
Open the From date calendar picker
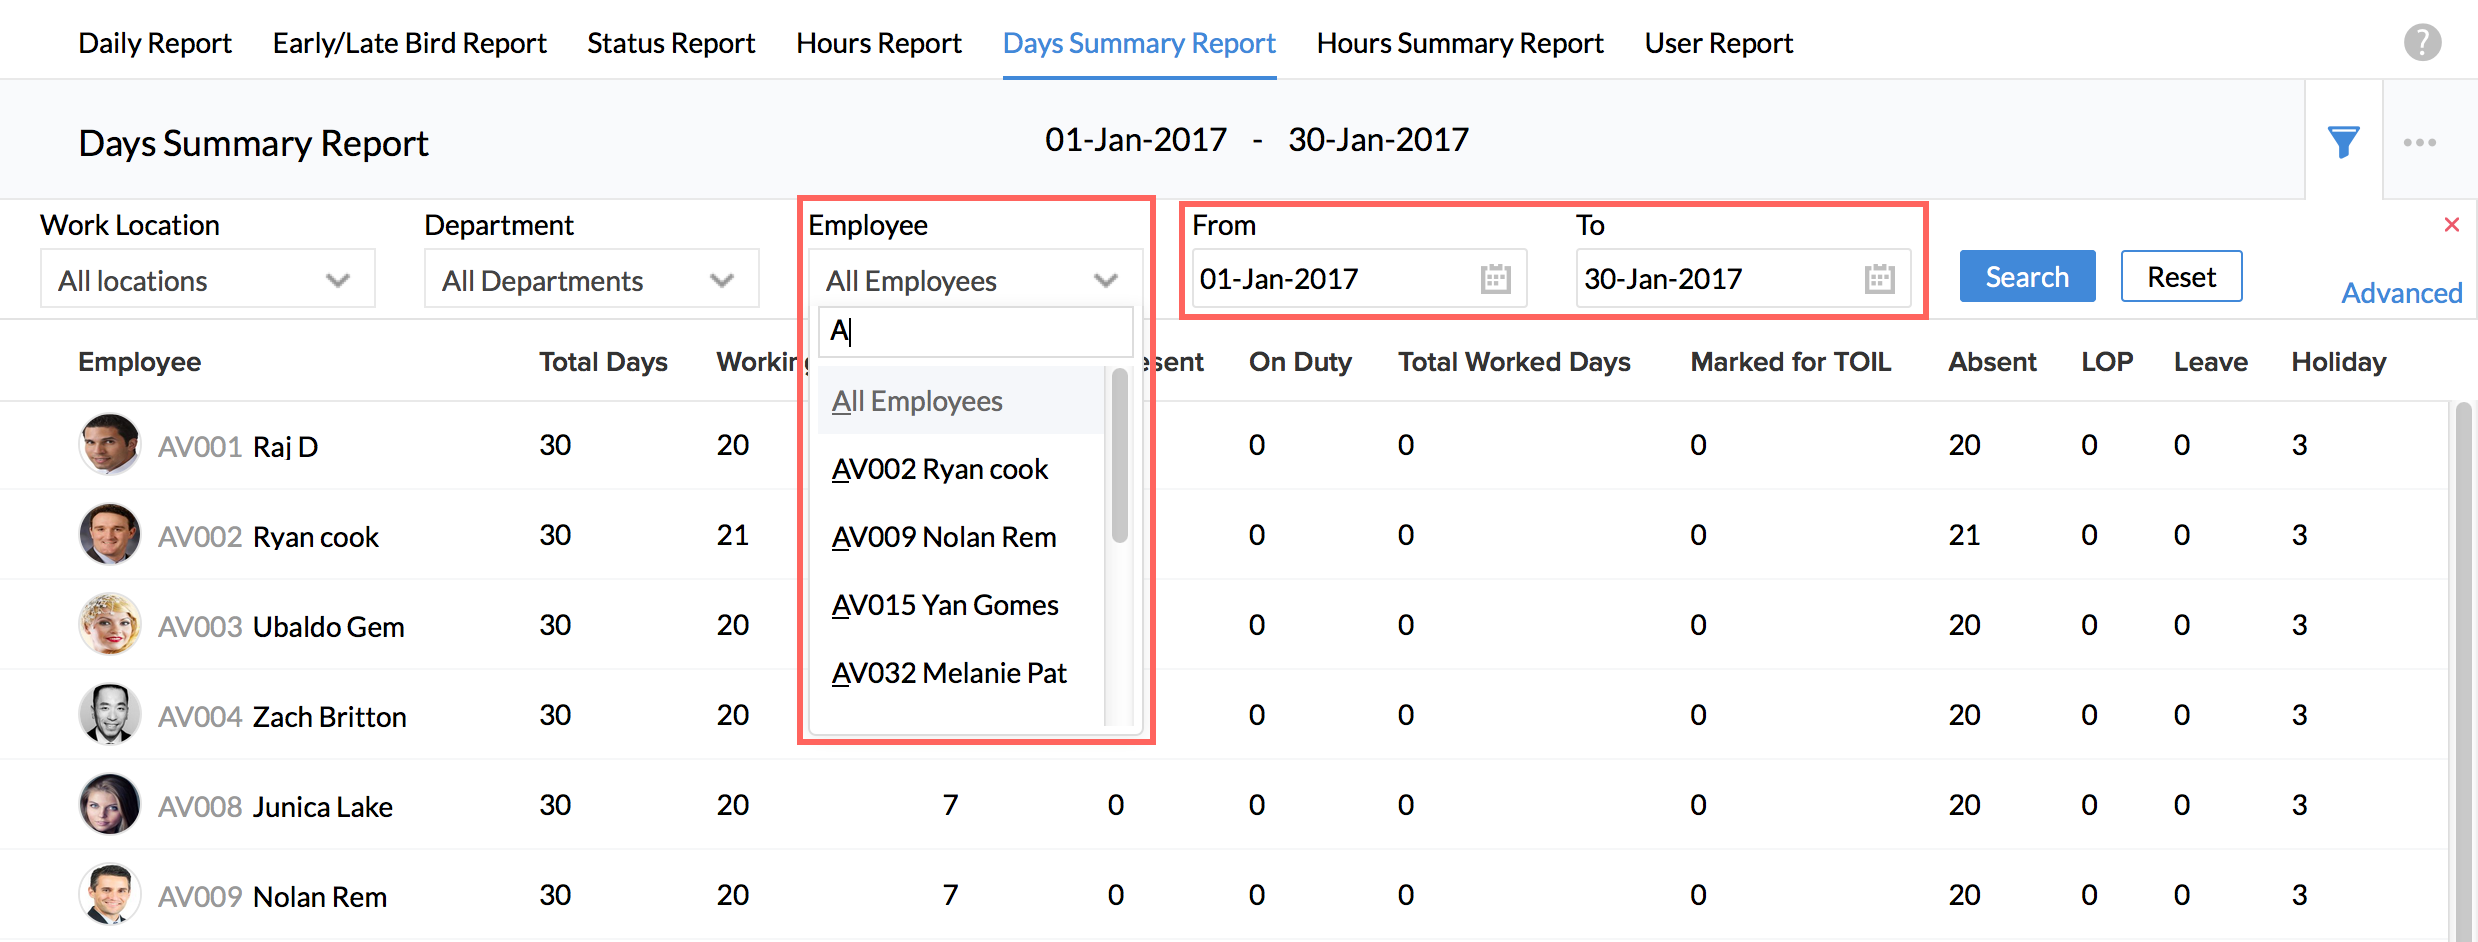click(1495, 279)
